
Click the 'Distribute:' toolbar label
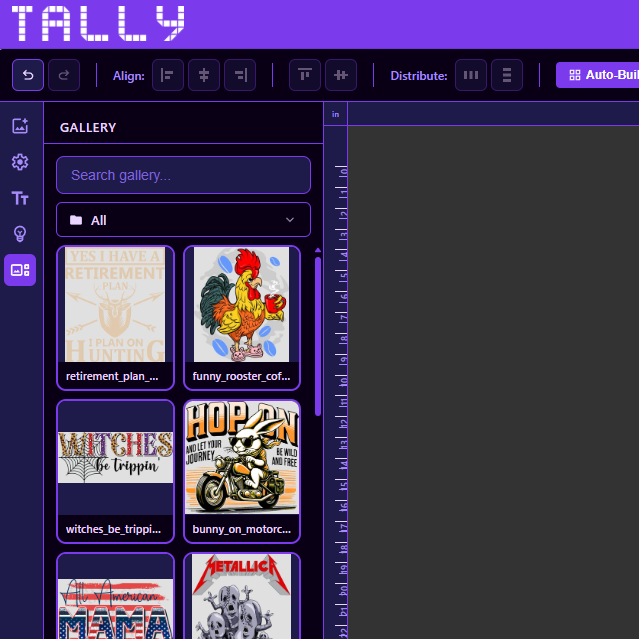[419, 76]
